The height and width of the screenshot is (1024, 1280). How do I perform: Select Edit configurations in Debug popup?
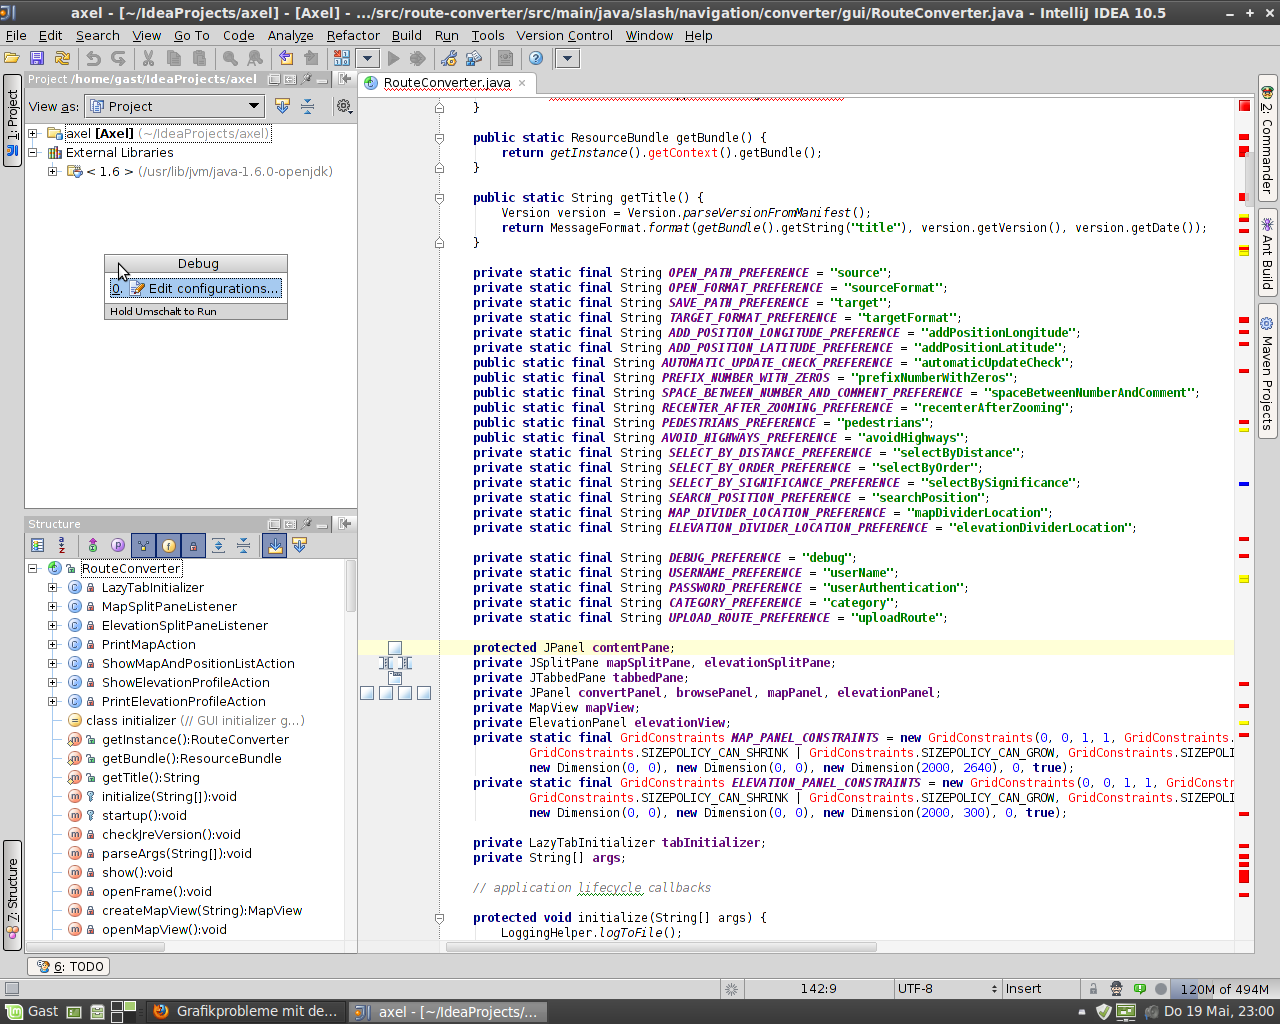pyautogui.click(x=196, y=288)
